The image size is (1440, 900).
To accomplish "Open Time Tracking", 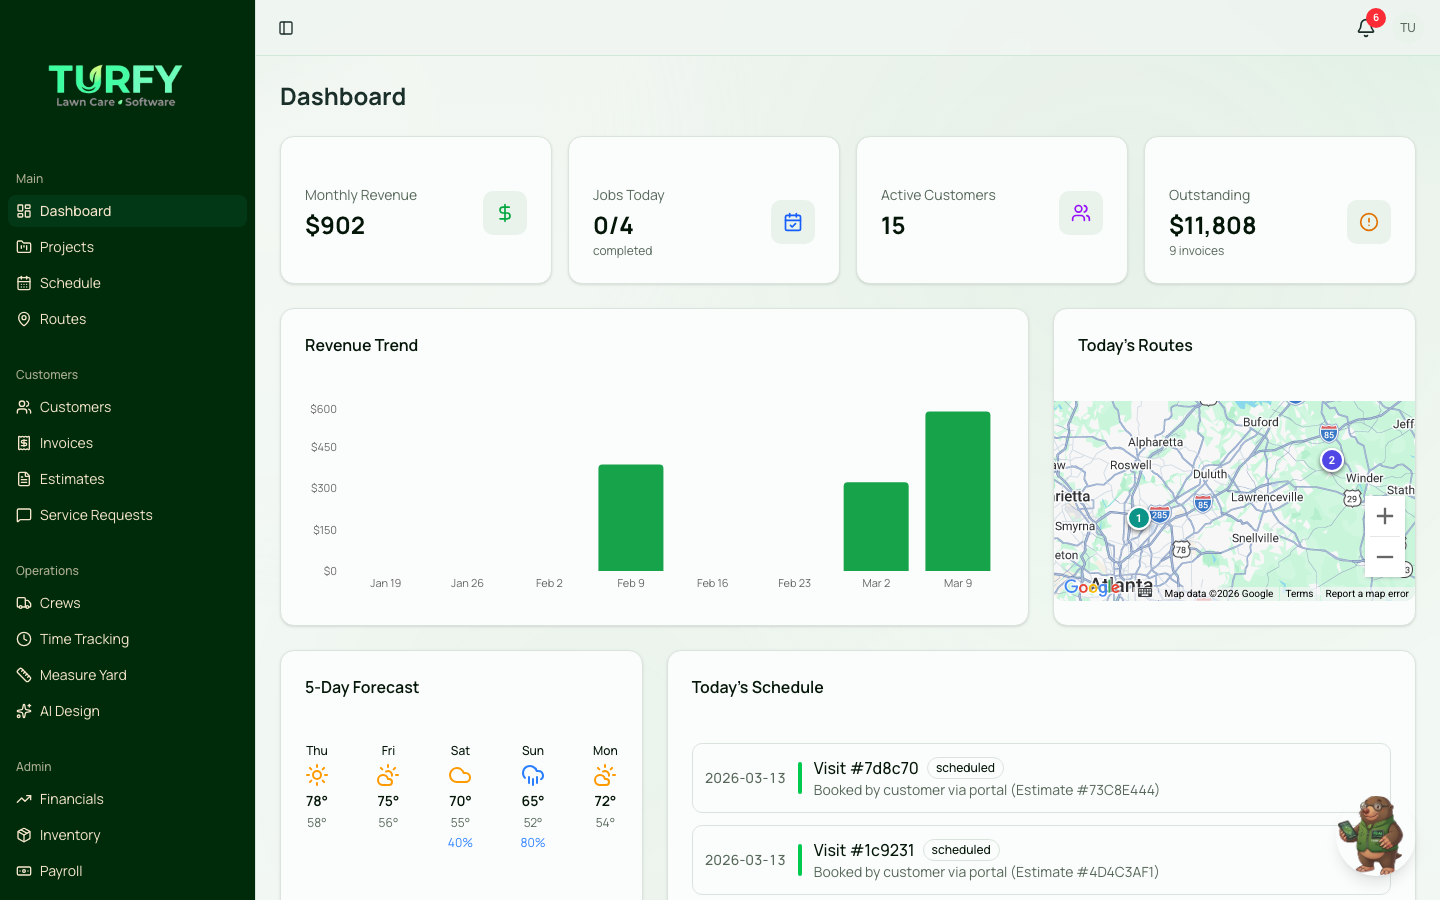I will (x=127, y=639).
